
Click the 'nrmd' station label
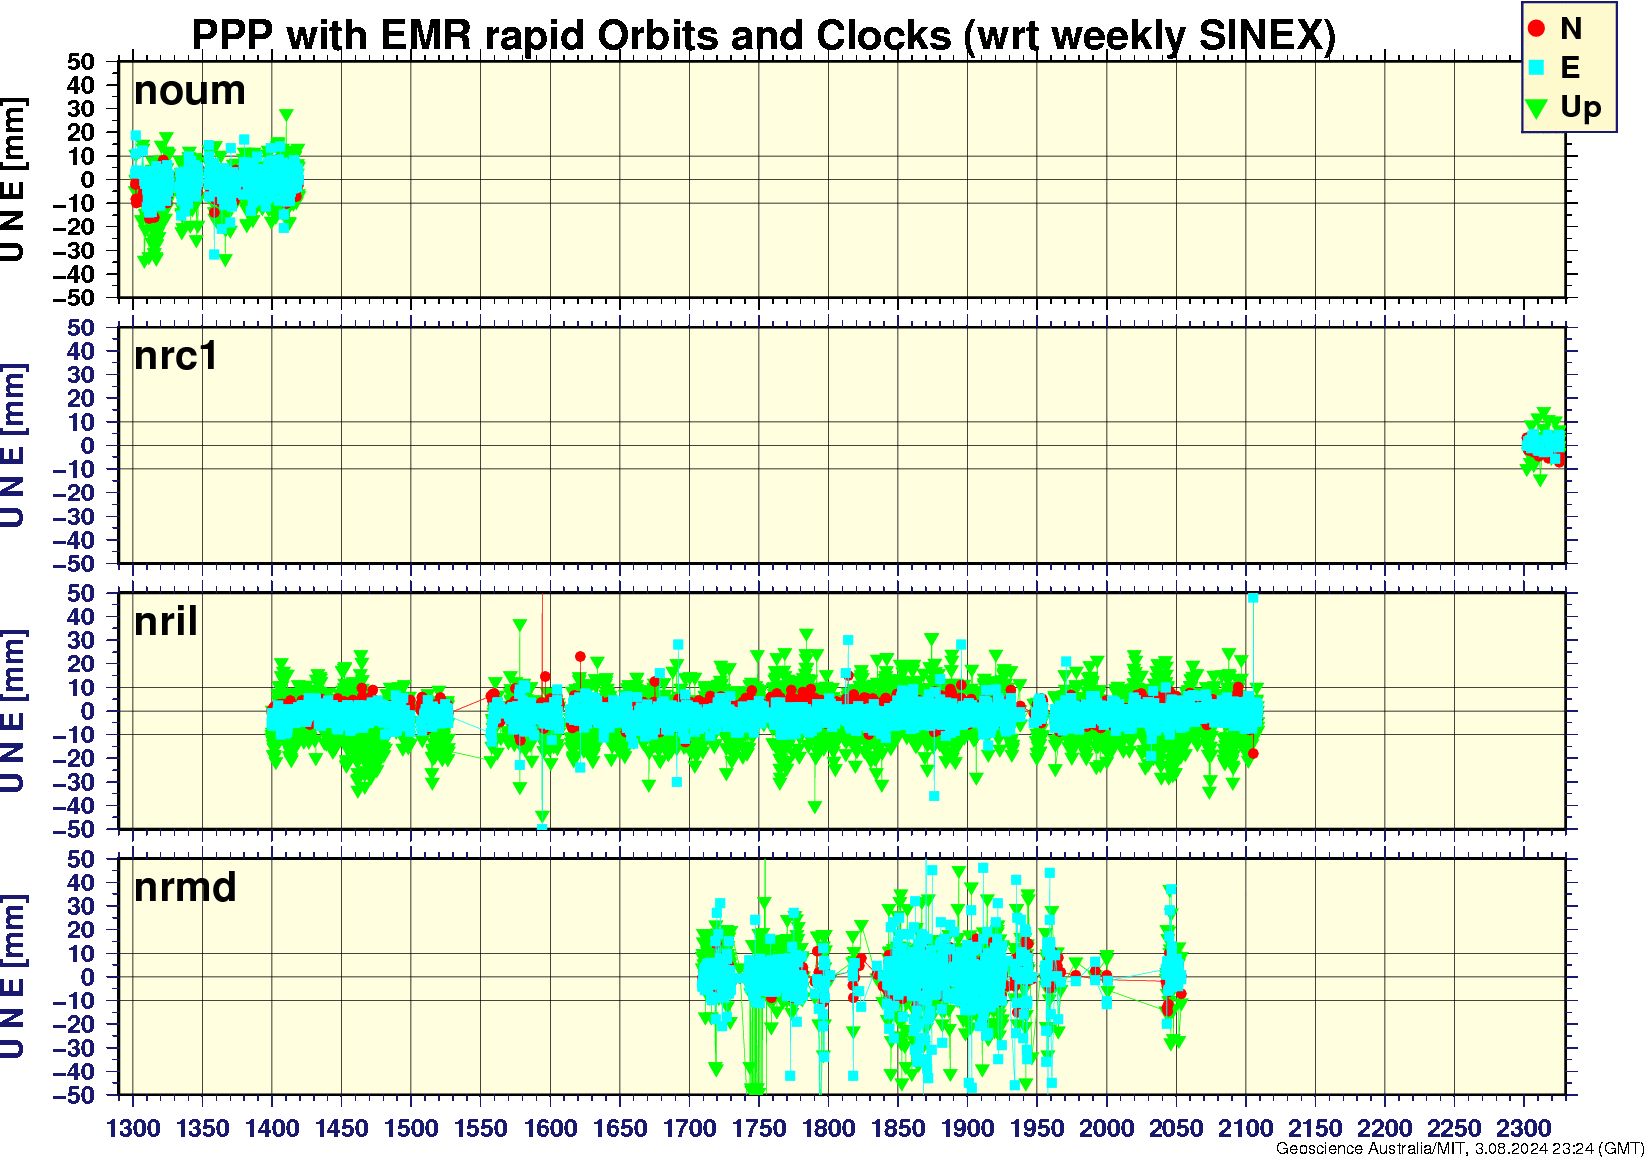pyautogui.click(x=185, y=887)
